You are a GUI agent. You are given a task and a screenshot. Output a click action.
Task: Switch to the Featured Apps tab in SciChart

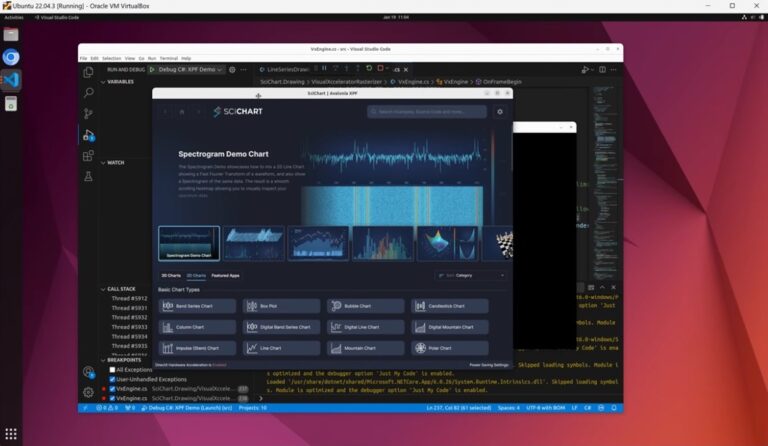pyautogui.click(x=226, y=276)
